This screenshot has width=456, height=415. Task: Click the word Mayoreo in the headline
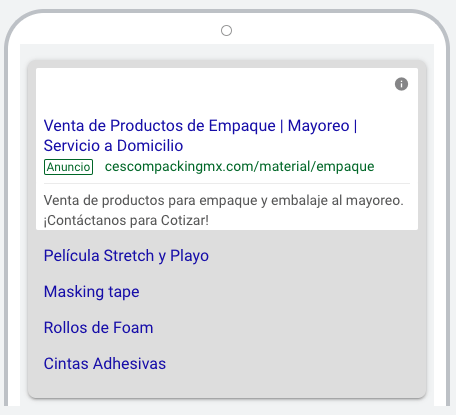318,126
